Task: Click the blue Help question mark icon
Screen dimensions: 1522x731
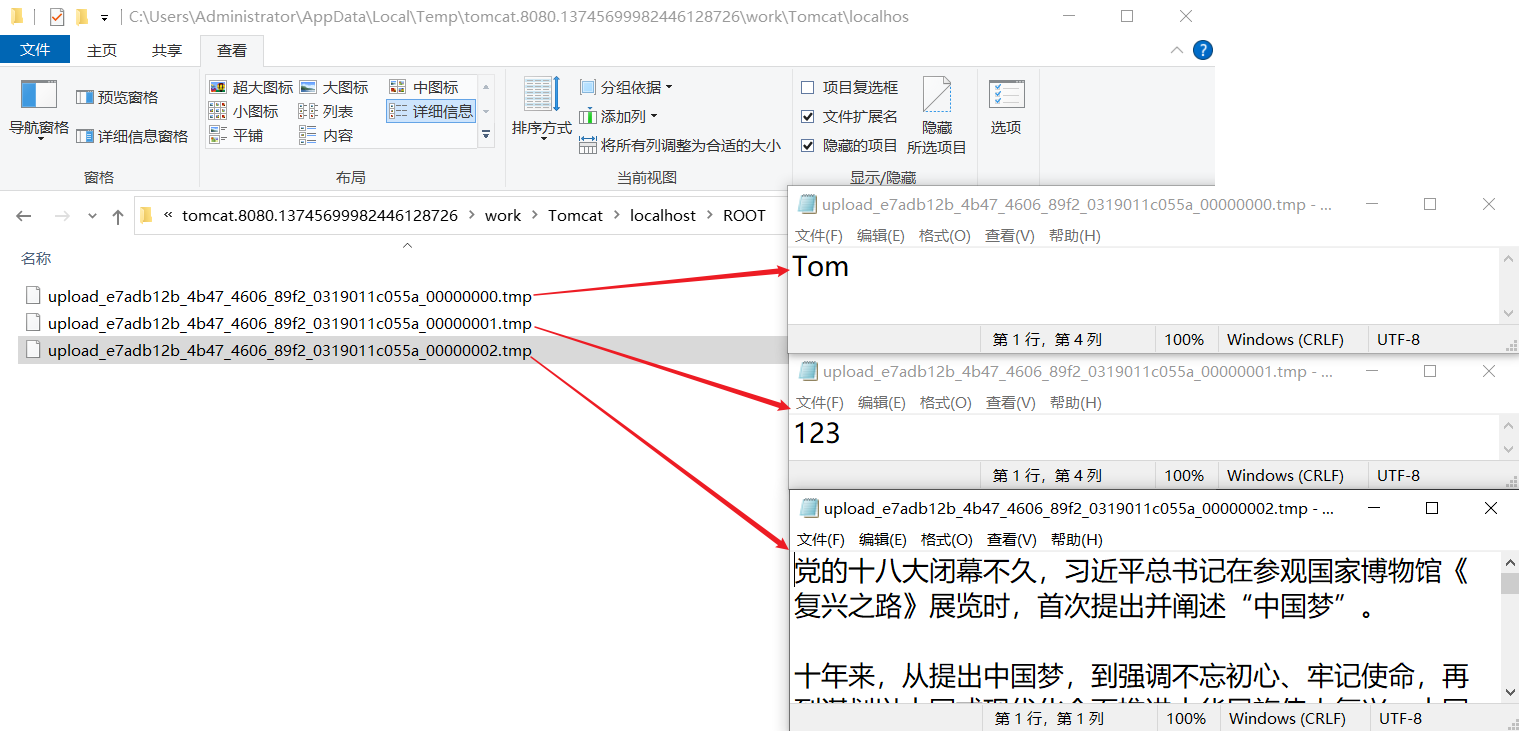Action: click(1203, 50)
